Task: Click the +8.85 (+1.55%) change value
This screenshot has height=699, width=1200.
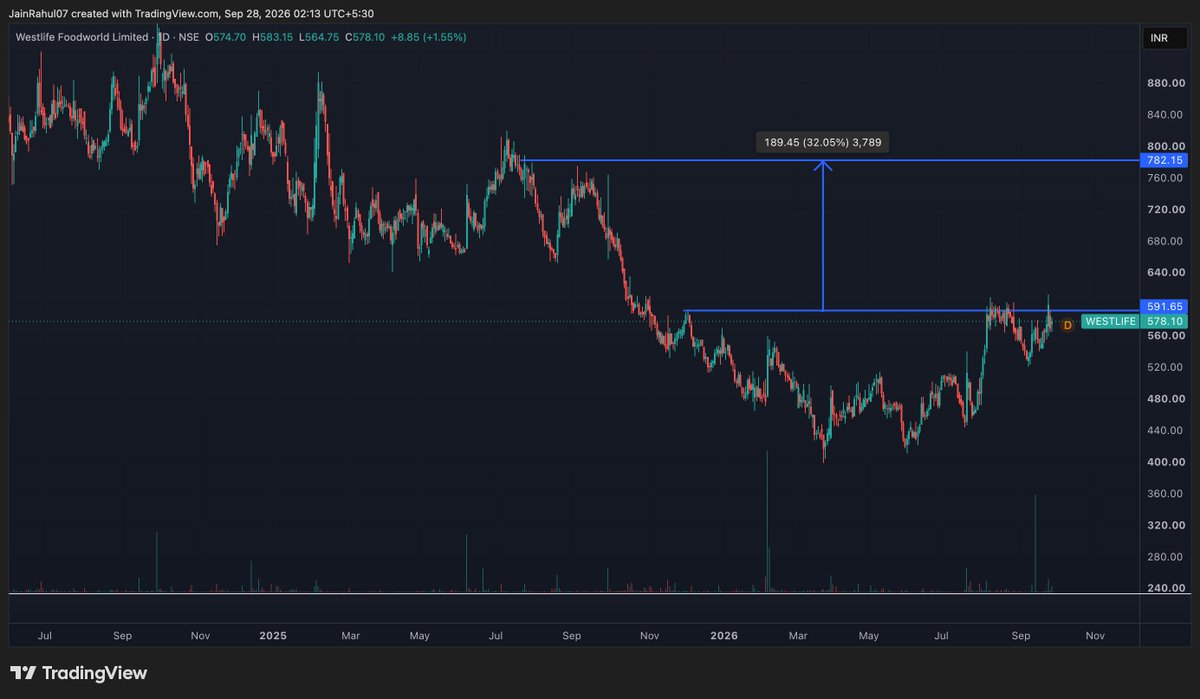Action: click(430, 37)
